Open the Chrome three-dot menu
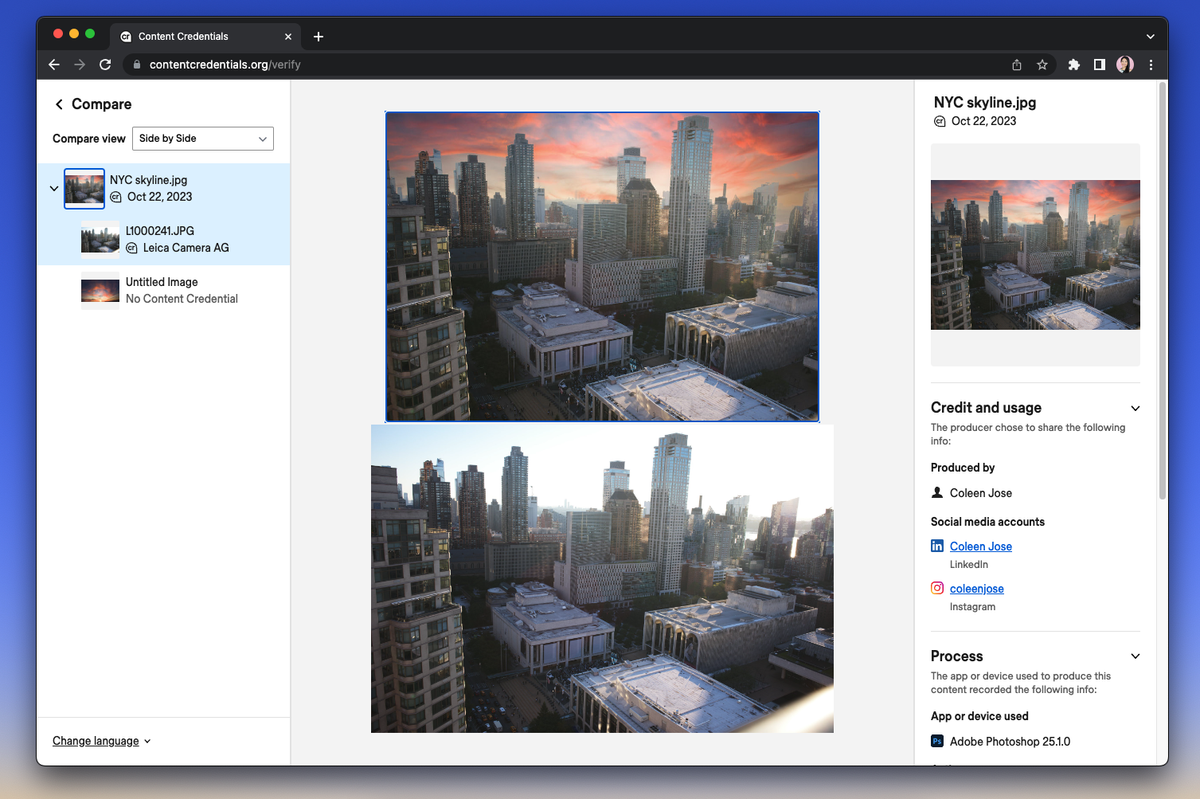The width and height of the screenshot is (1200, 799). click(1151, 65)
